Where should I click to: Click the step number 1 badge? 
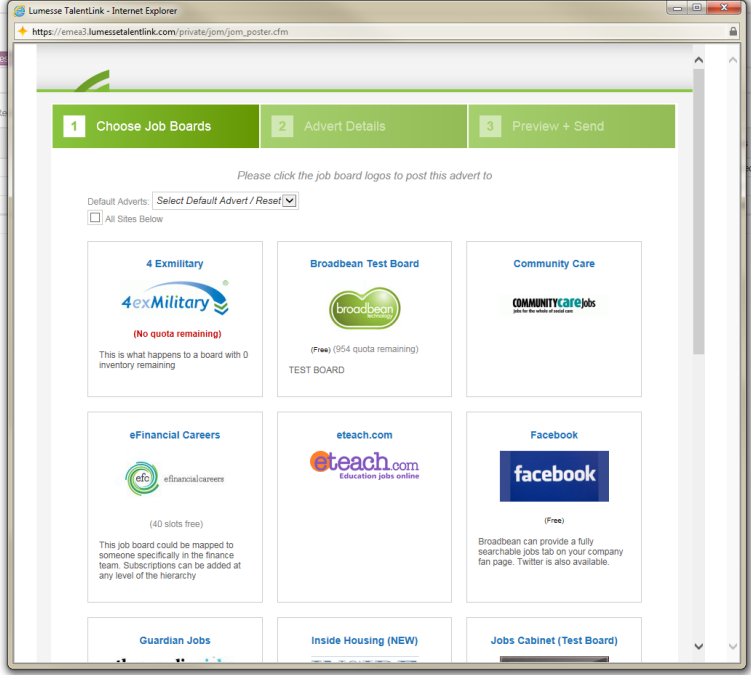(x=74, y=126)
